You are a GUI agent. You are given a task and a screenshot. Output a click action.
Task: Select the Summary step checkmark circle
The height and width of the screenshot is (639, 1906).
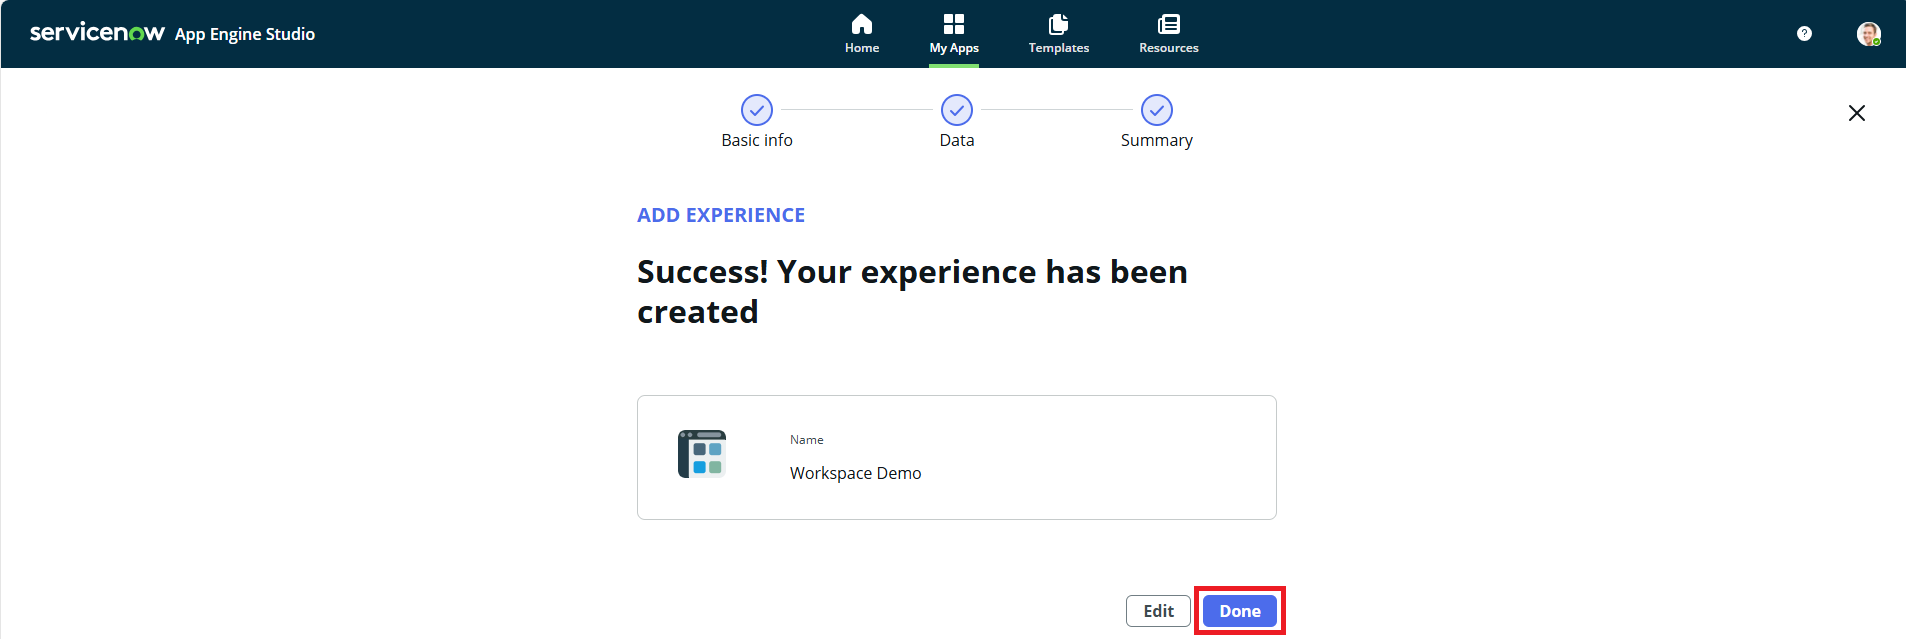click(x=1156, y=110)
